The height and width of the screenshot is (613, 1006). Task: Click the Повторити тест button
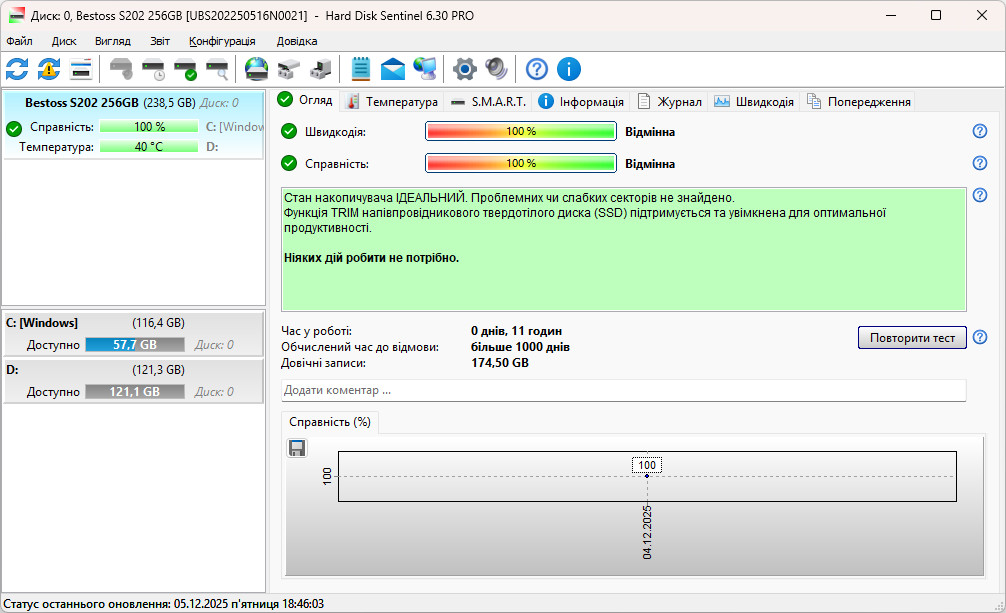[912, 338]
